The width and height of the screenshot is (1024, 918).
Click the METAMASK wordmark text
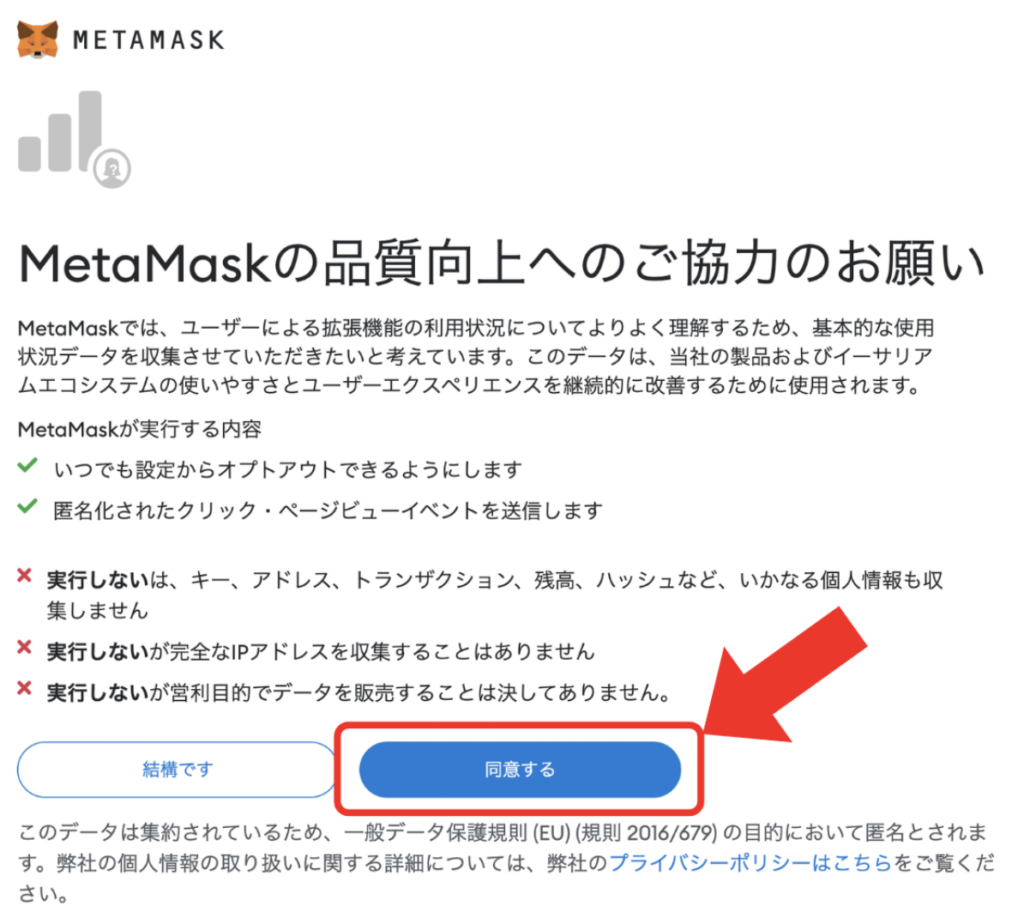pos(149,40)
